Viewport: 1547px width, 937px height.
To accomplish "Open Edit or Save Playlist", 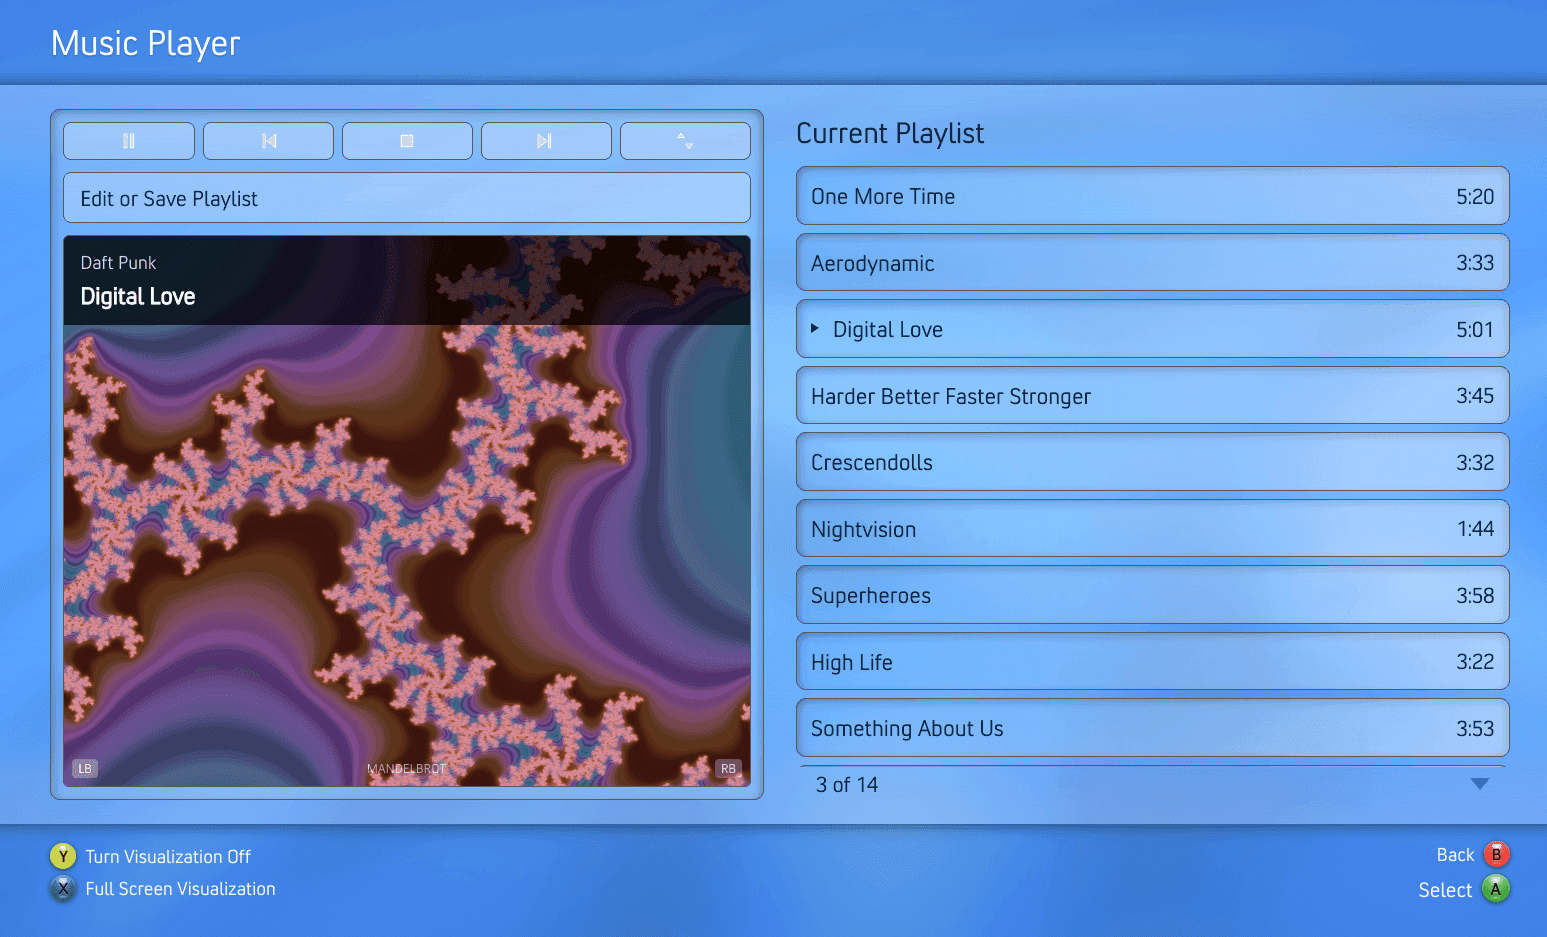I will (x=407, y=198).
